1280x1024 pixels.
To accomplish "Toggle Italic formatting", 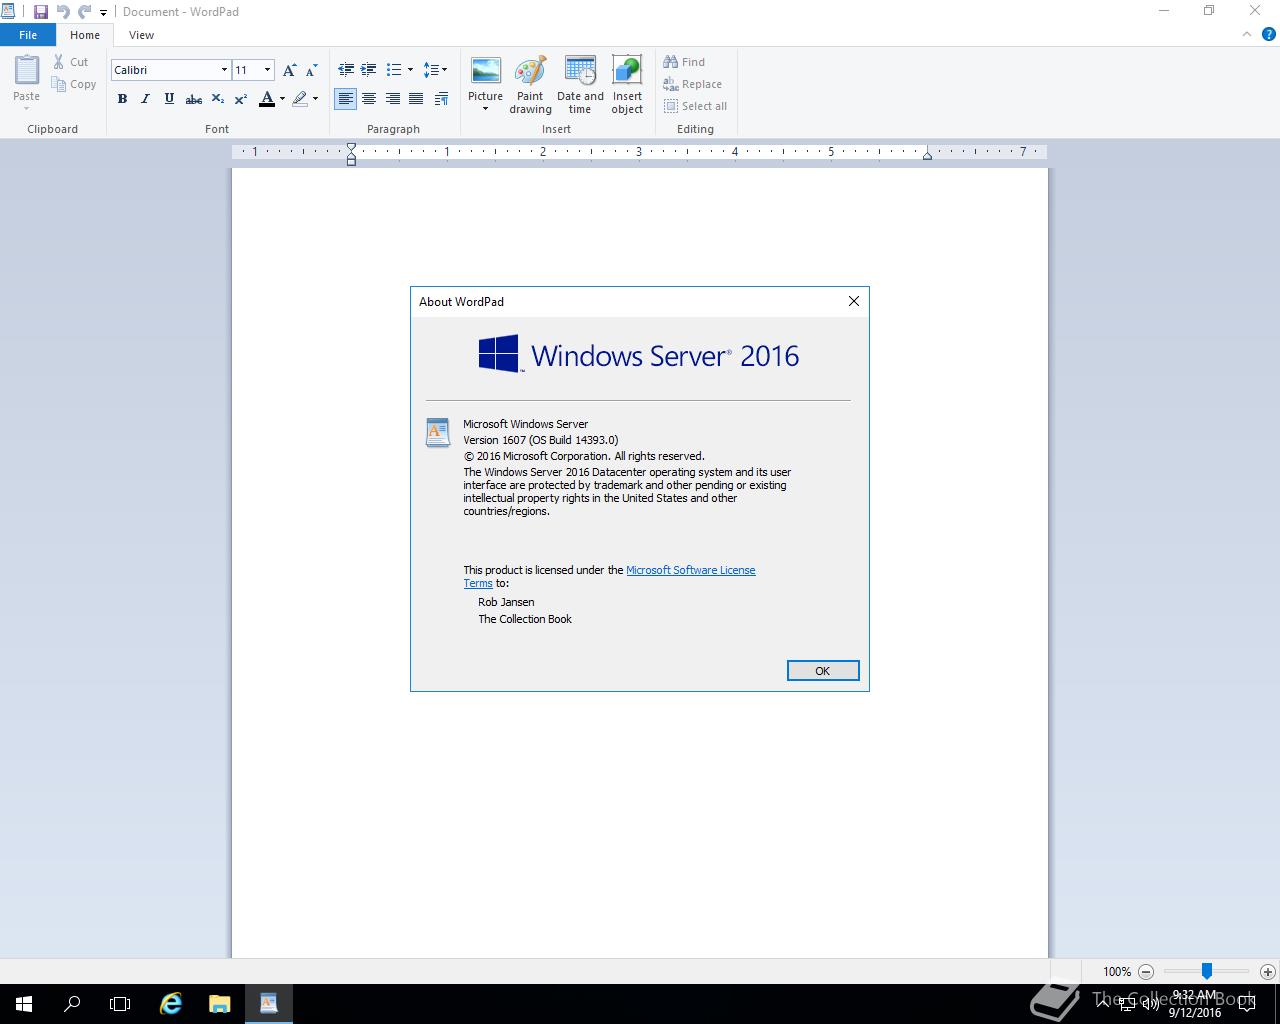I will 145,99.
